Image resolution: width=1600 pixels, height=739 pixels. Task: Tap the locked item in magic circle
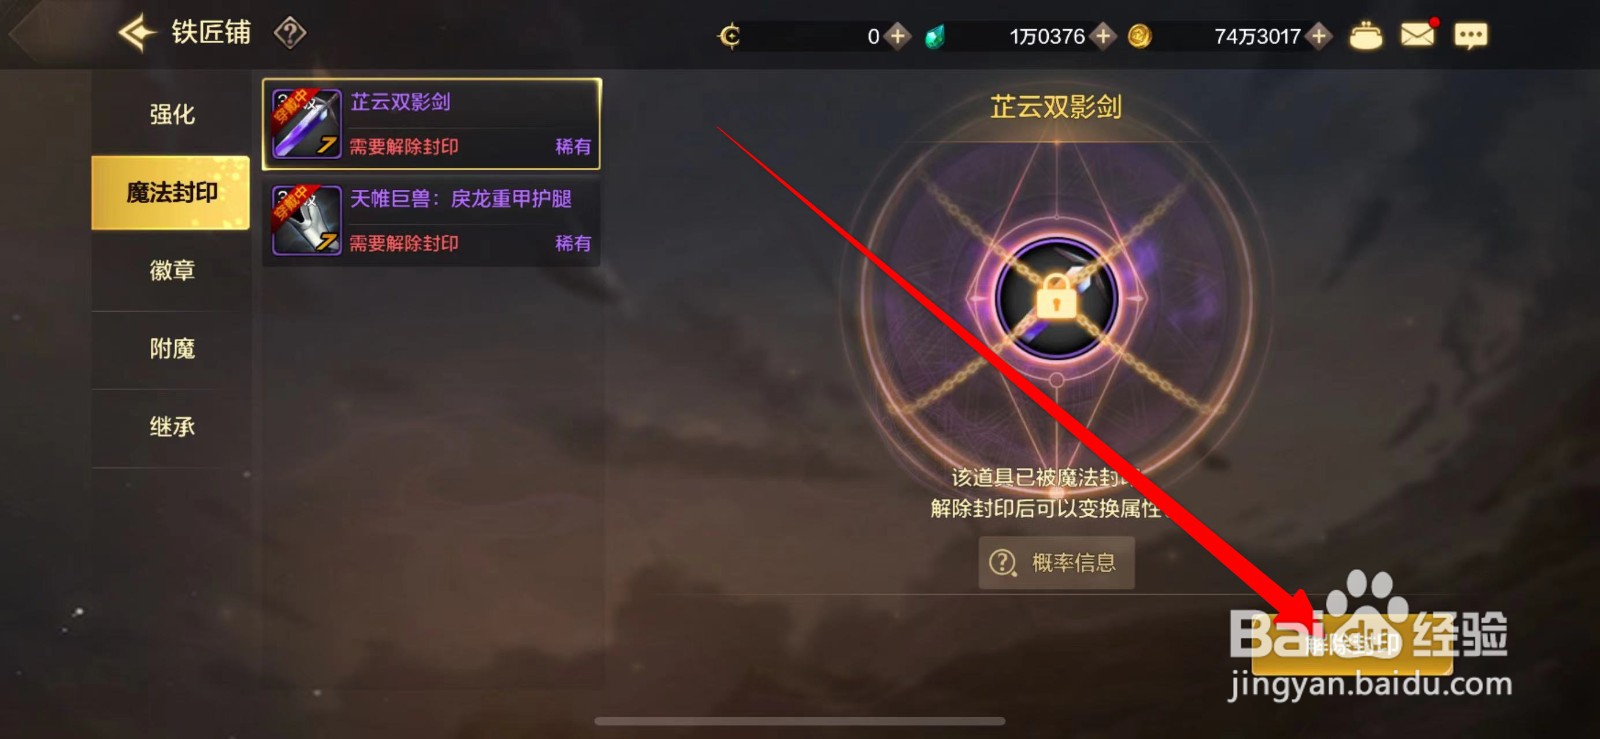[1056, 297]
